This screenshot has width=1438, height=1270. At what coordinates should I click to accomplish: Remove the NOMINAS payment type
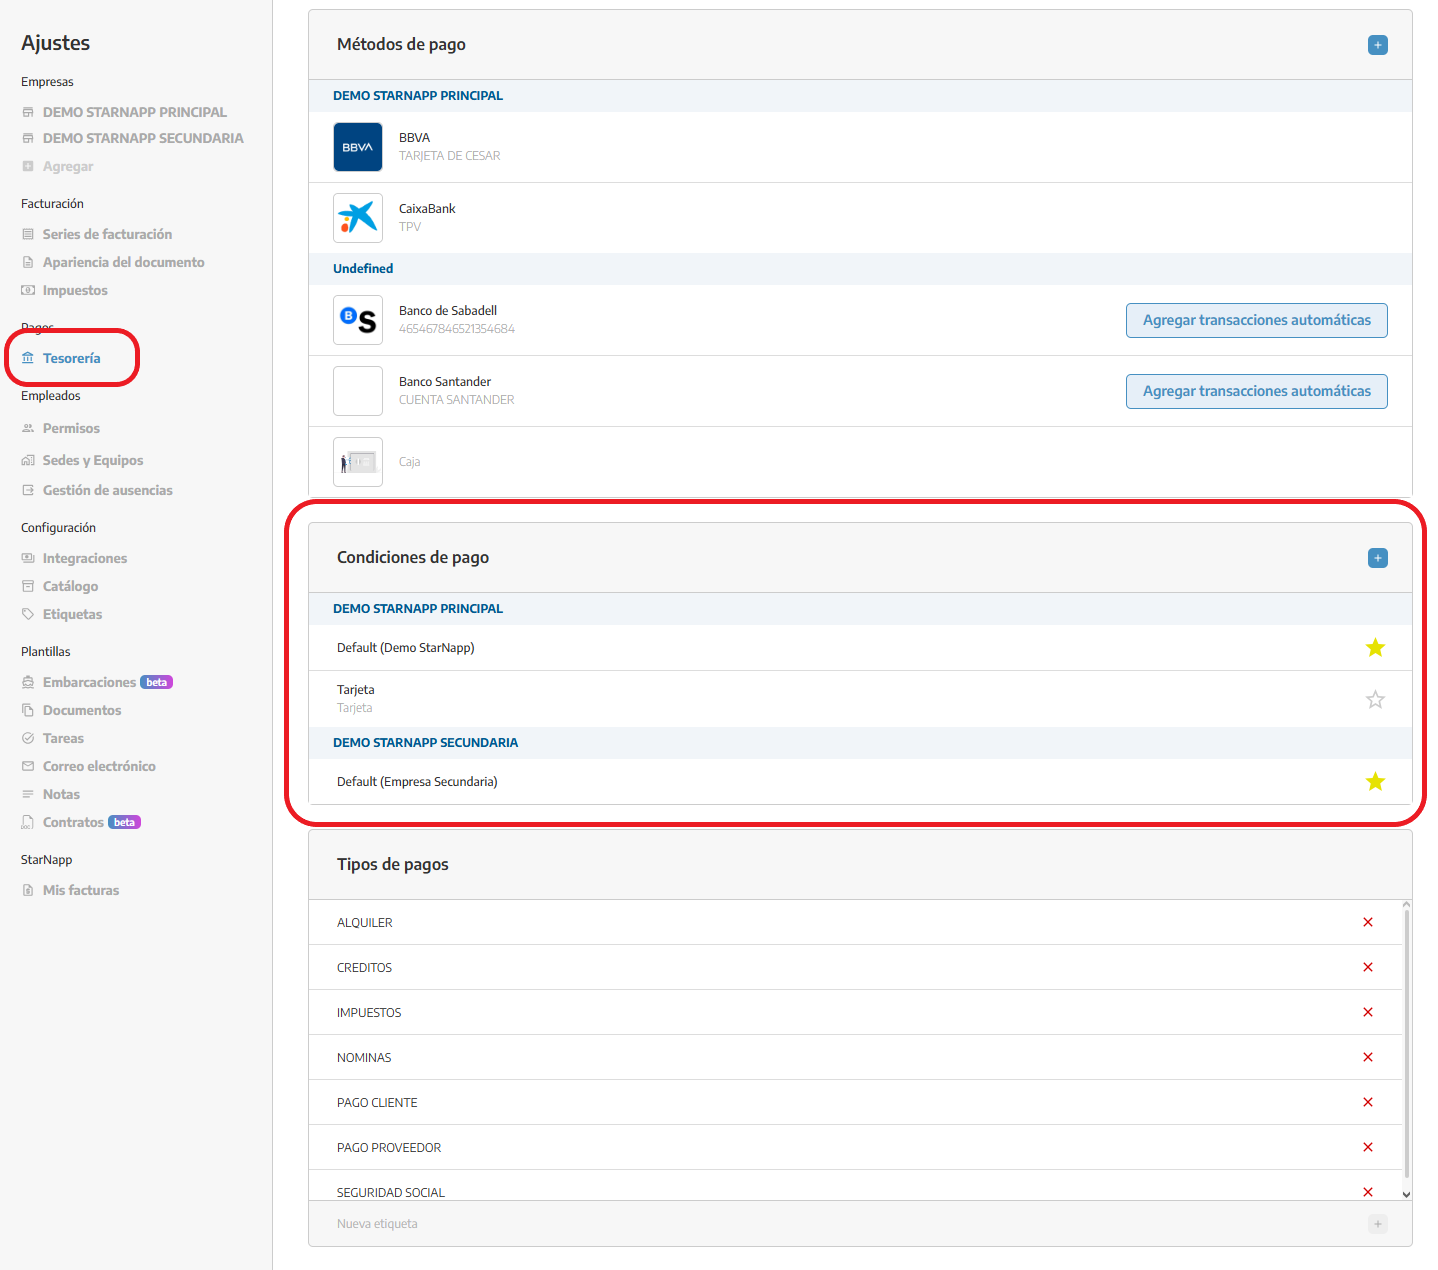click(x=1367, y=1057)
